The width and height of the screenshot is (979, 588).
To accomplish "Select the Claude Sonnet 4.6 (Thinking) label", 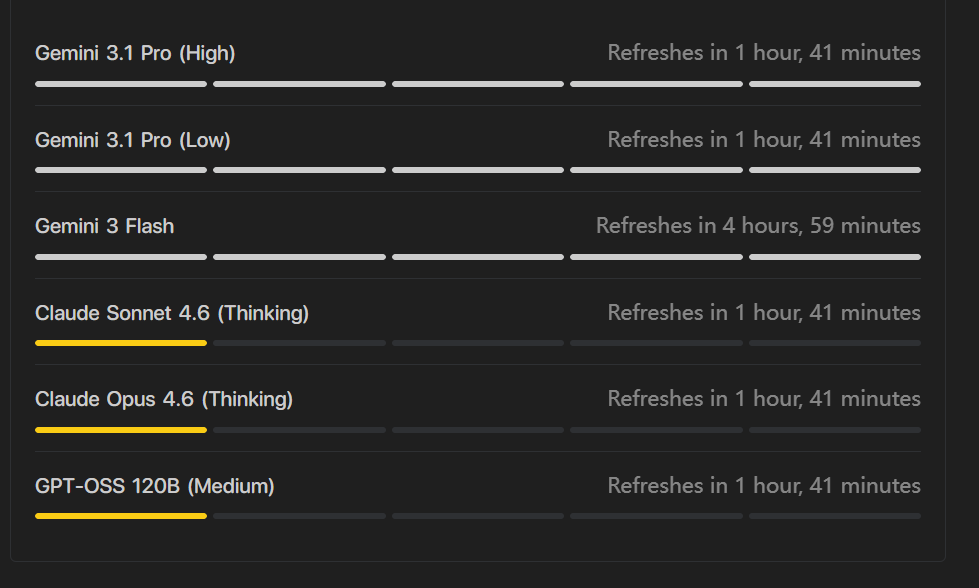I will point(172,313).
